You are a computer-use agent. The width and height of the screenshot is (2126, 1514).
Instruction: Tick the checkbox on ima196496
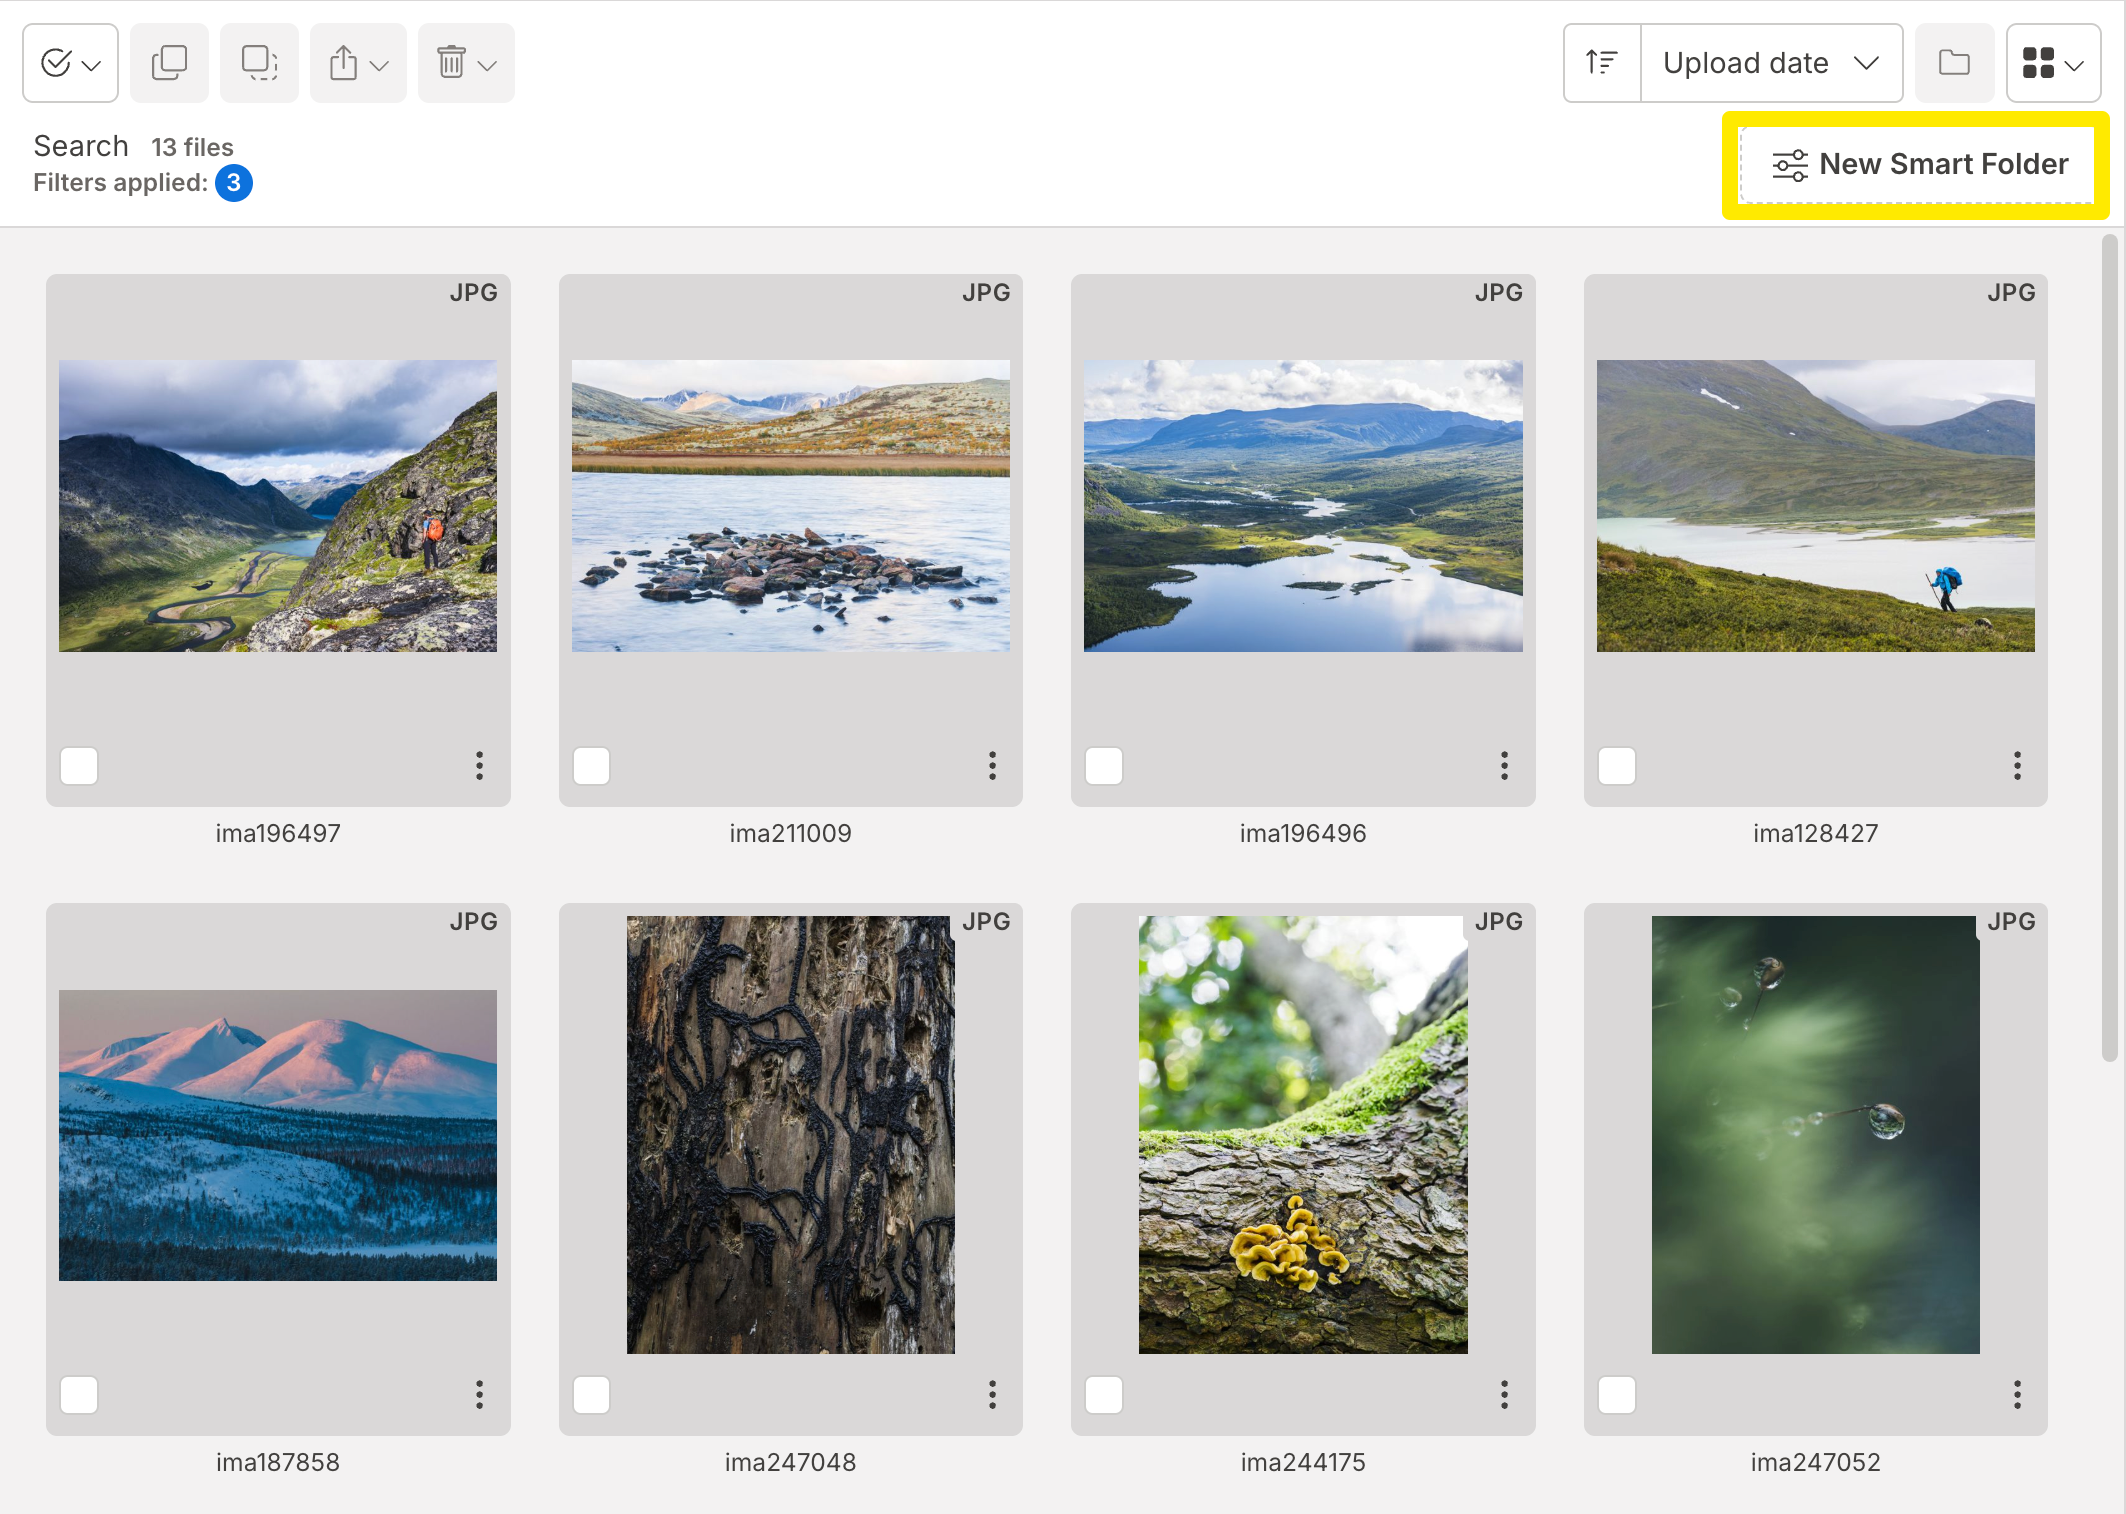[1104, 766]
